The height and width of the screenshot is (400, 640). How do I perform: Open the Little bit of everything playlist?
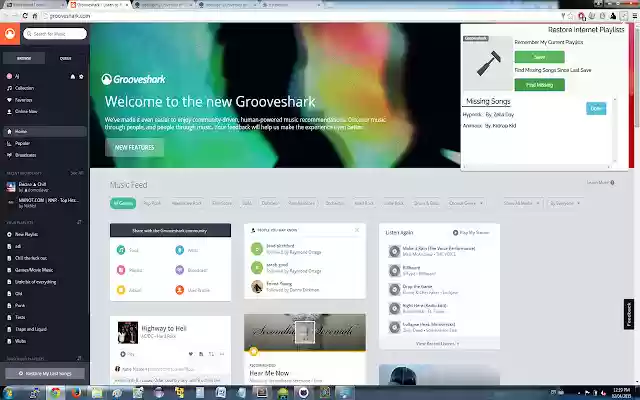click(35, 282)
